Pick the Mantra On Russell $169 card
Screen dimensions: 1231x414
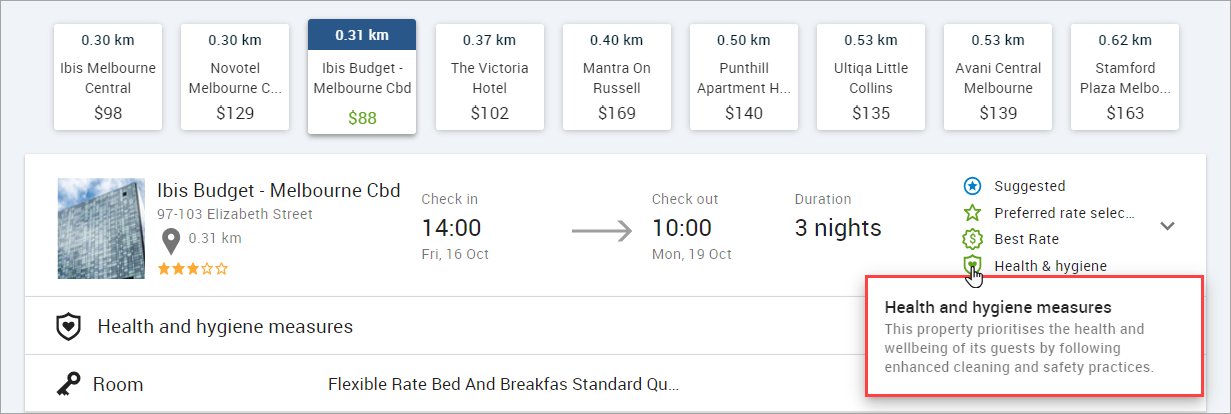click(x=617, y=77)
